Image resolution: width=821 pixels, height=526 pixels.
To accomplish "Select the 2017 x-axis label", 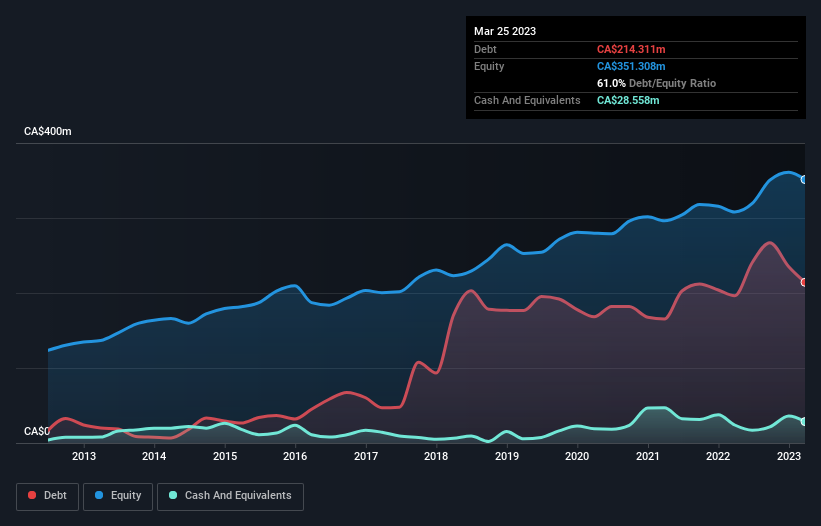I will (x=365, y=456).
